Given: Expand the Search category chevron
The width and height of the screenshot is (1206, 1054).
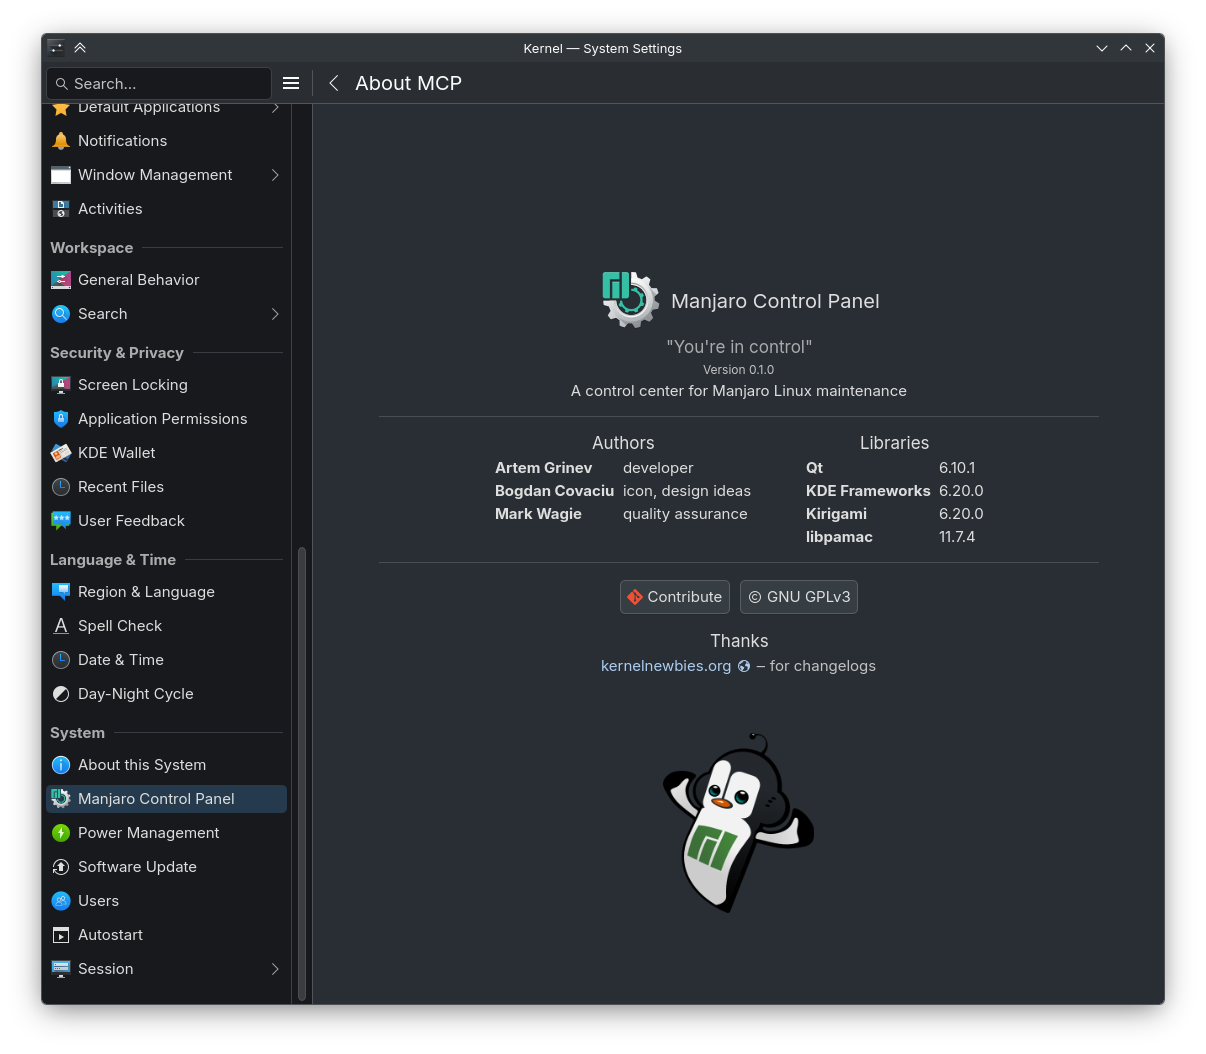Looking at the screenshot, I should tap(275, 314).
